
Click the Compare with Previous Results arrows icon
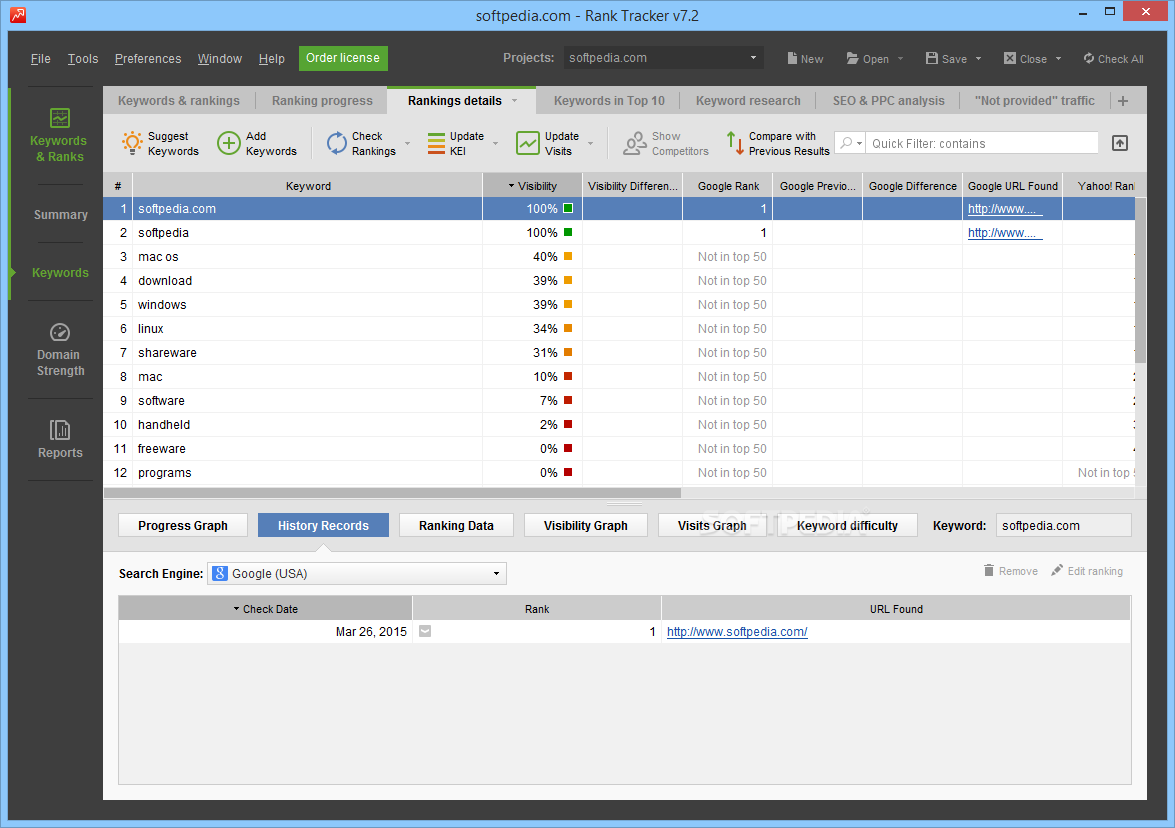[x=735, y=143]
